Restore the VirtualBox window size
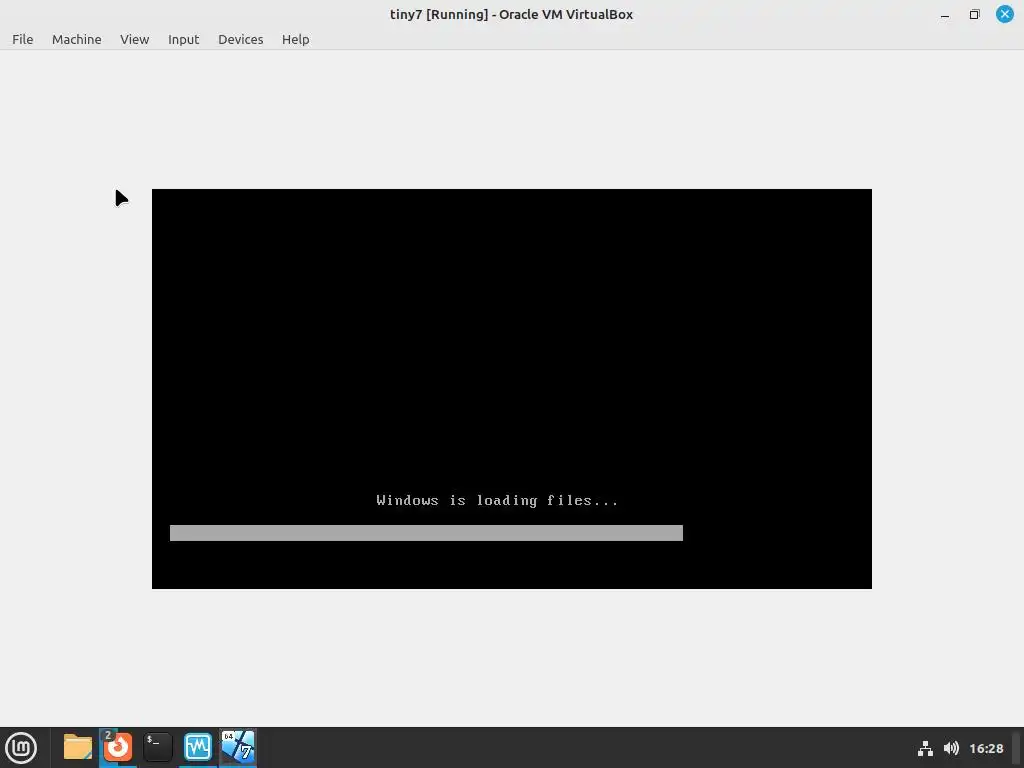 pos(974,14)
